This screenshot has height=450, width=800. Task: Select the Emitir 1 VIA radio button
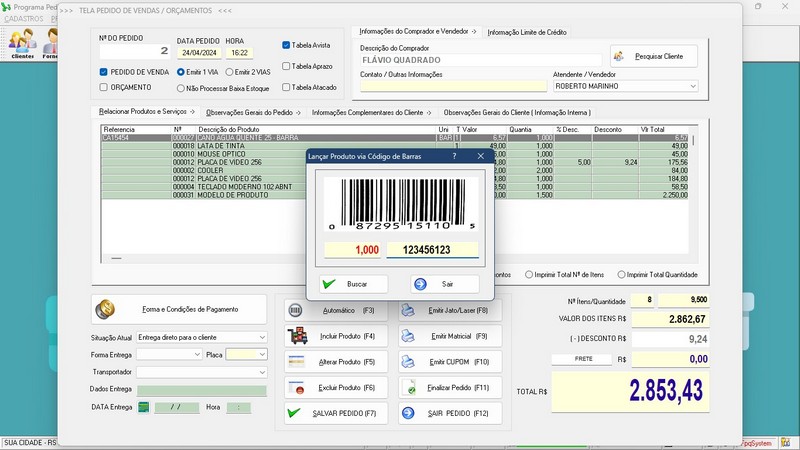181,72
